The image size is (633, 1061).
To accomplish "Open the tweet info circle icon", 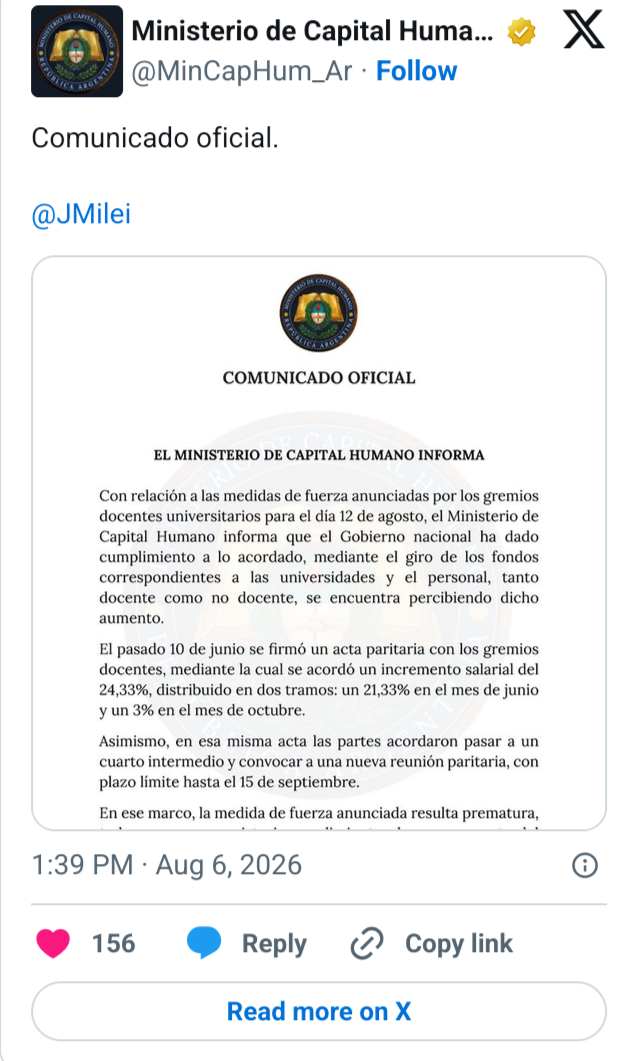I will click(x=585, y=865).
